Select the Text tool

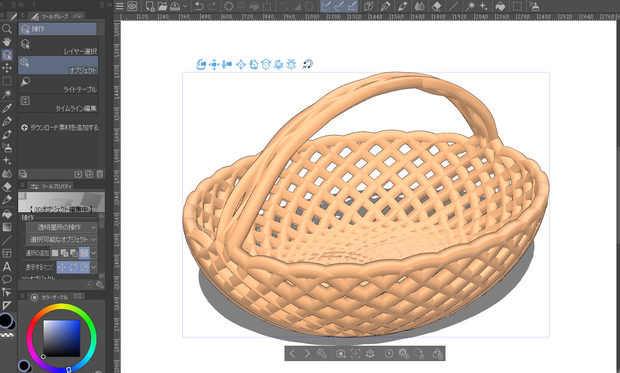coord(7,267)
